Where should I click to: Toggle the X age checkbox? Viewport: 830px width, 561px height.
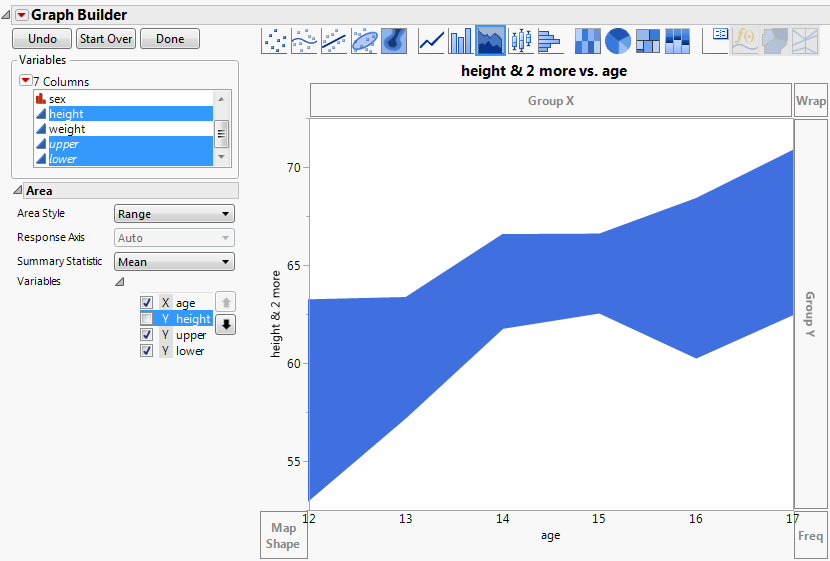[x=147, y=303]
